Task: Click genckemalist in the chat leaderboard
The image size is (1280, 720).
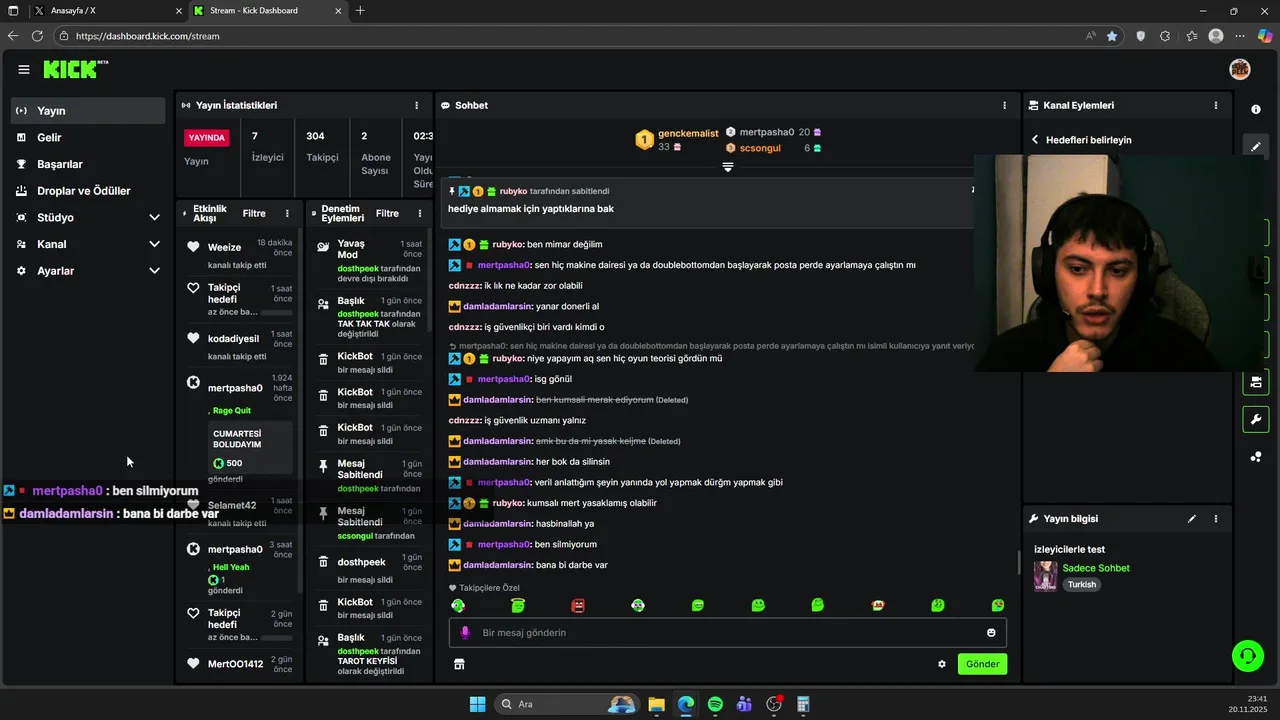Action: pos(688,133)
